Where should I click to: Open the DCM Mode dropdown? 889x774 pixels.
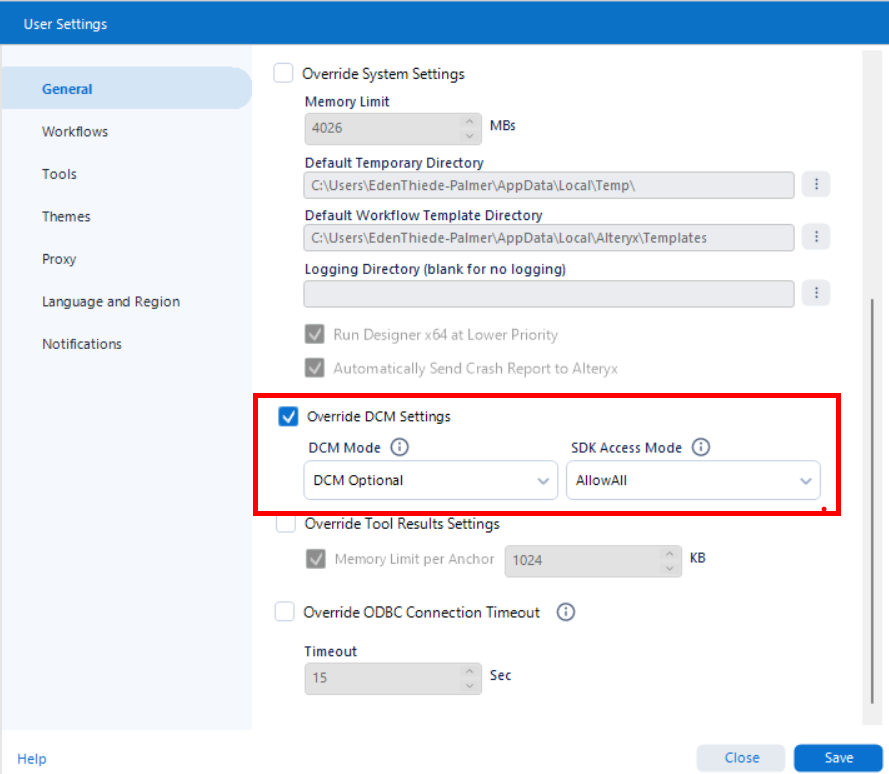431,480
